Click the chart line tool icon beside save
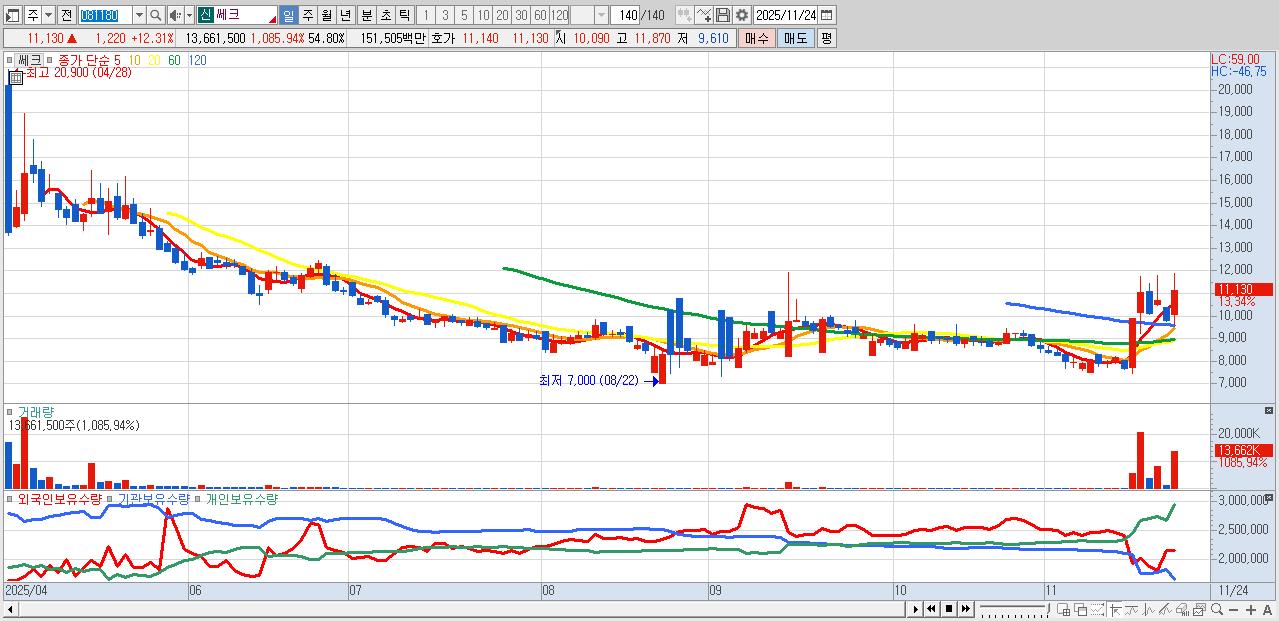1279x621 pixels. (703, 15)
